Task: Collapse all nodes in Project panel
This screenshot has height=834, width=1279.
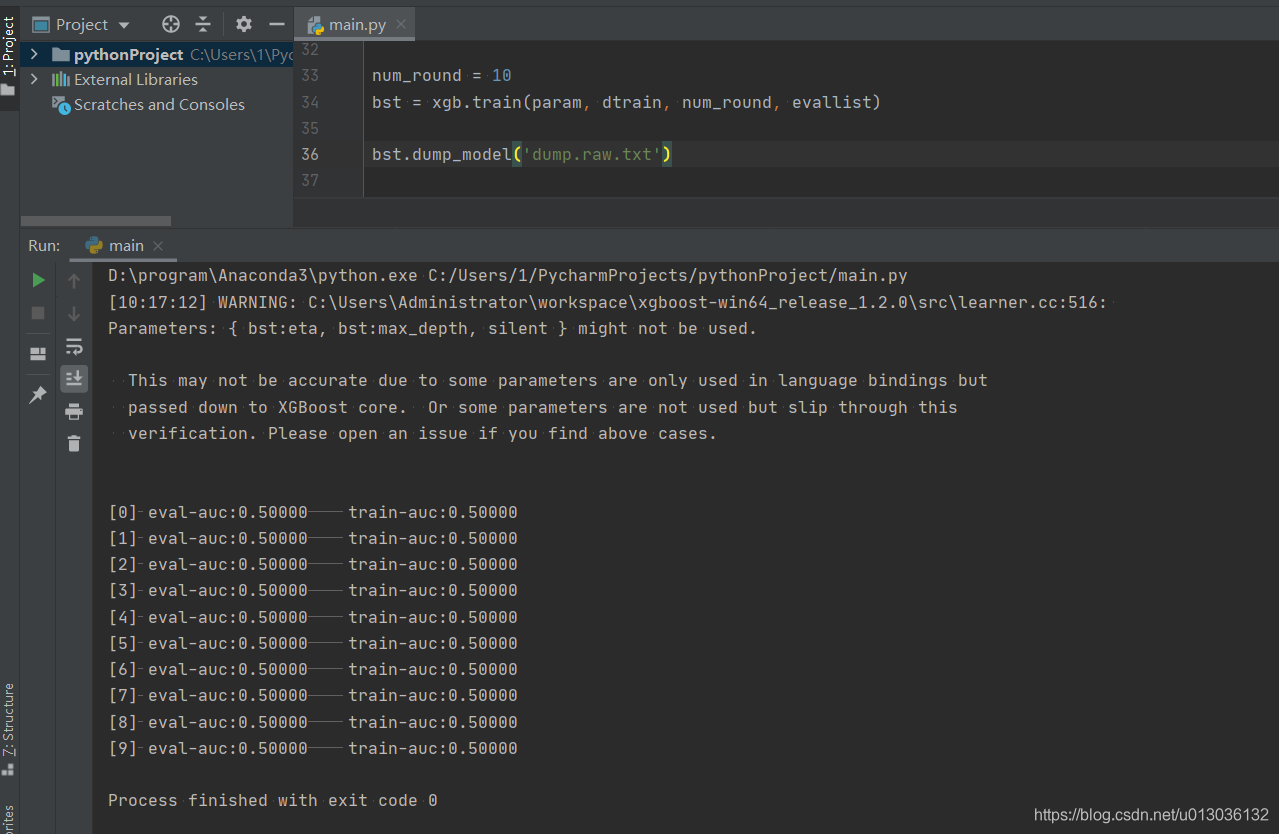Action: pos(203,24)
